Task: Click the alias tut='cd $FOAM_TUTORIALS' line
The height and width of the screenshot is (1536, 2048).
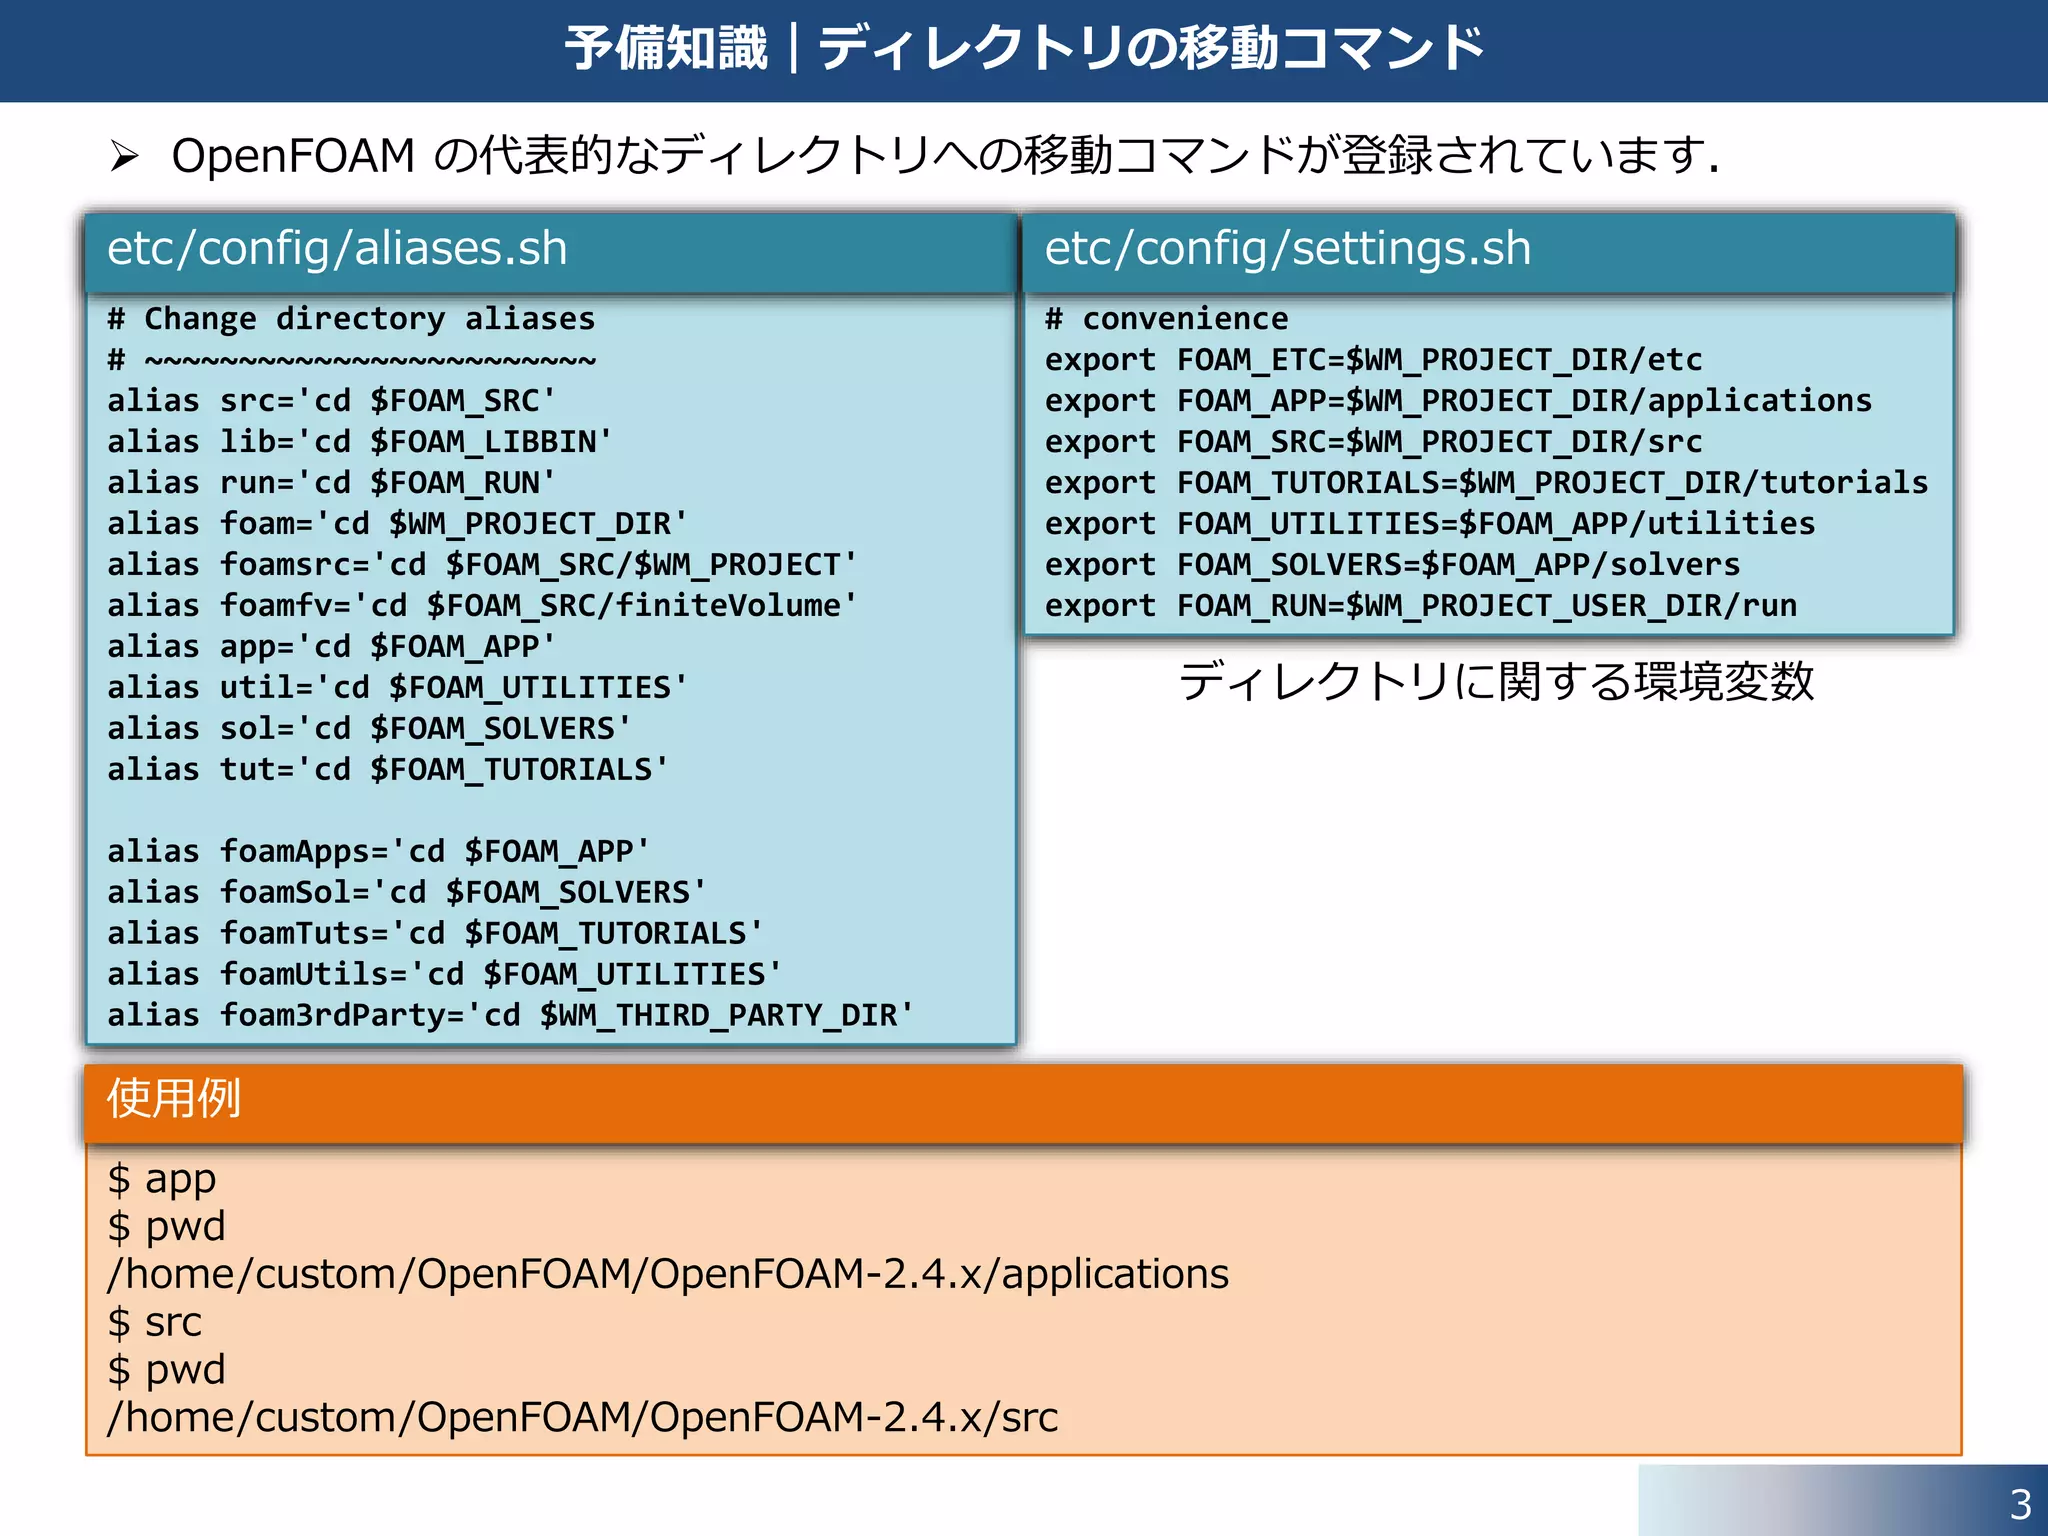Action: (388, 770)
